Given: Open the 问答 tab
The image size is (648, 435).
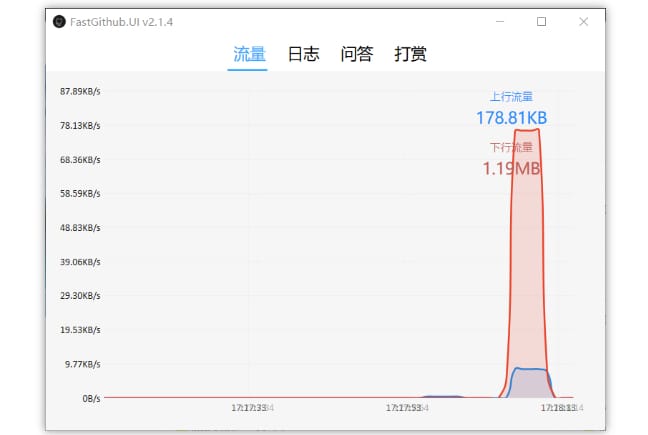Looking at the screenshot, I should coord(357,55).
